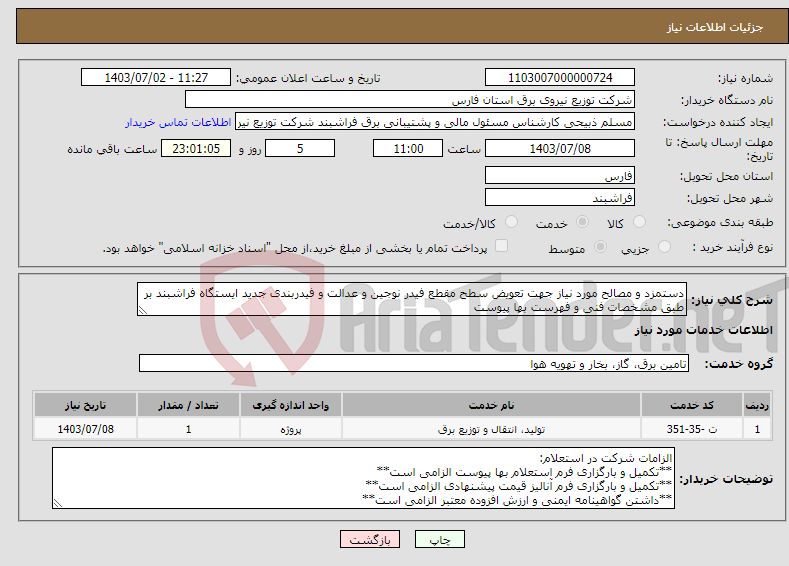This screenshot has width=789, height=566.
Task: Select the خدمت radio button
Action: pyautogui.click(x=582, y=222)
